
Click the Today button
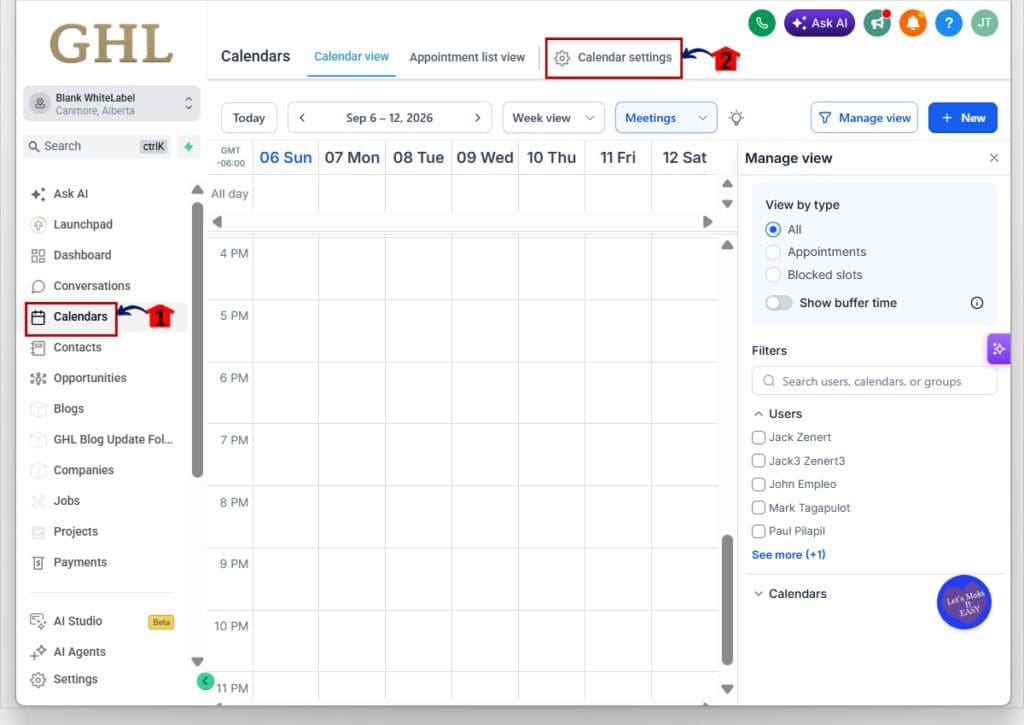click(249, 118)
